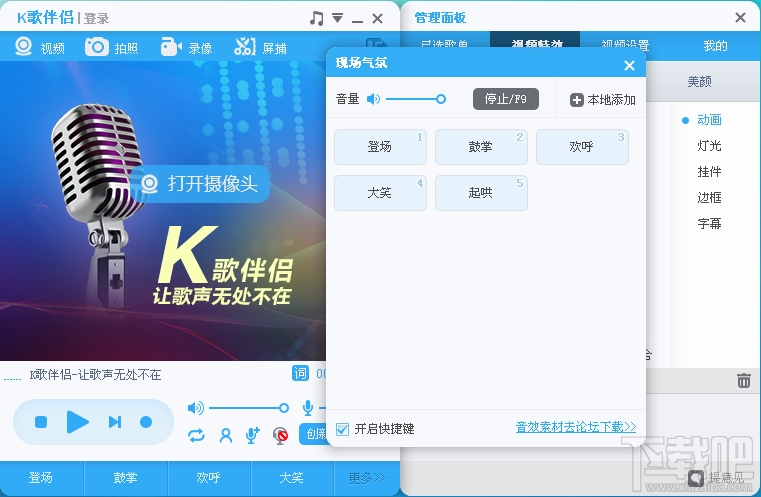Screen dimensions: 761x497
Task: Mute the main player speaker icon
Action: point(196,408)
